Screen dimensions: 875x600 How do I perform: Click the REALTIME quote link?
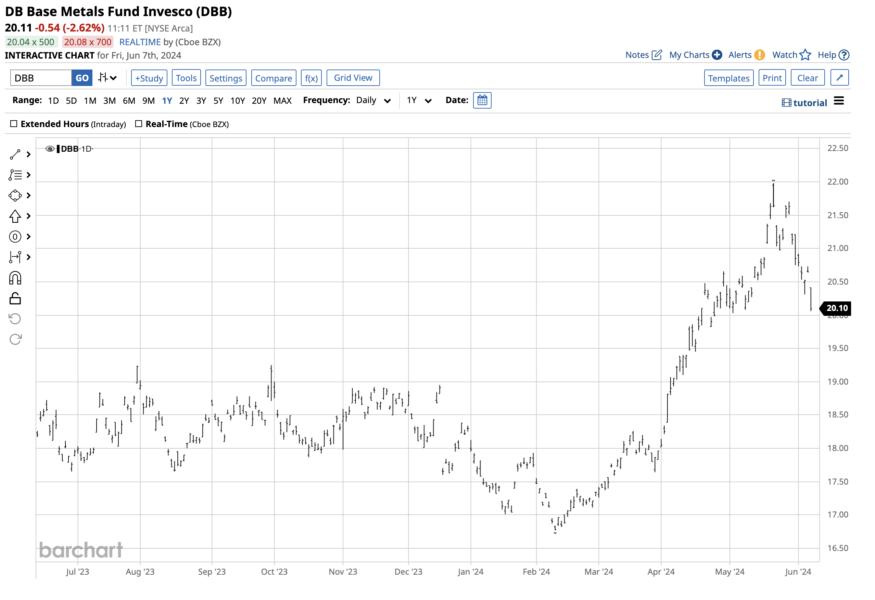(140, 42)
